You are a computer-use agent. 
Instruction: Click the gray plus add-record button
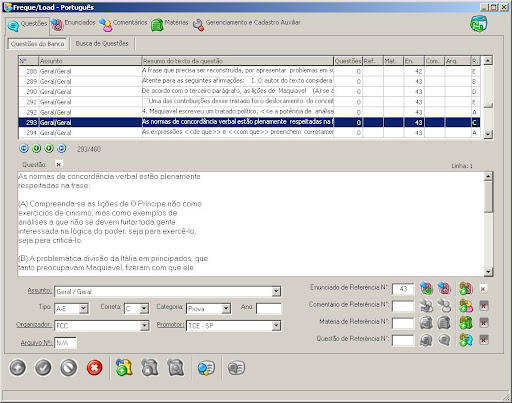coord(18,368)
